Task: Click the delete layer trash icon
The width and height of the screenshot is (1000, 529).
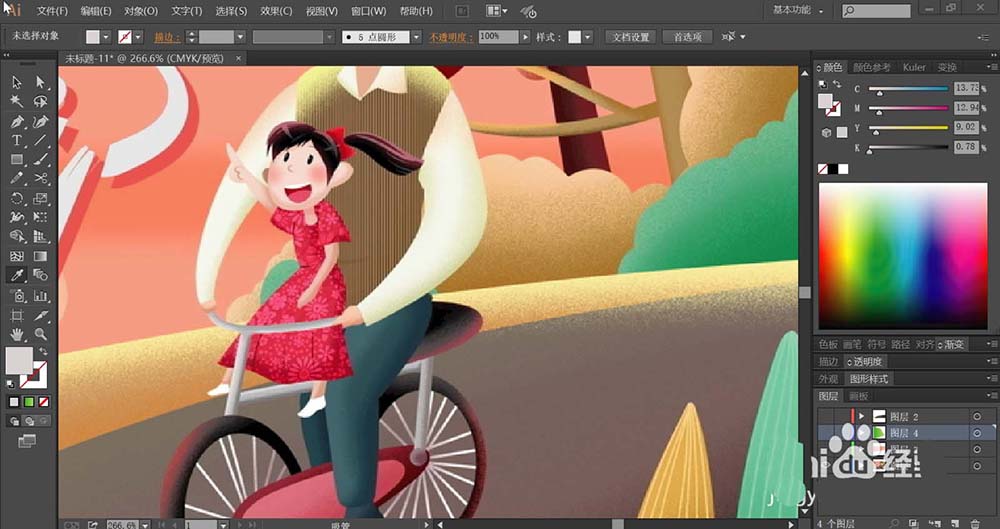Action: pos(976,523)
